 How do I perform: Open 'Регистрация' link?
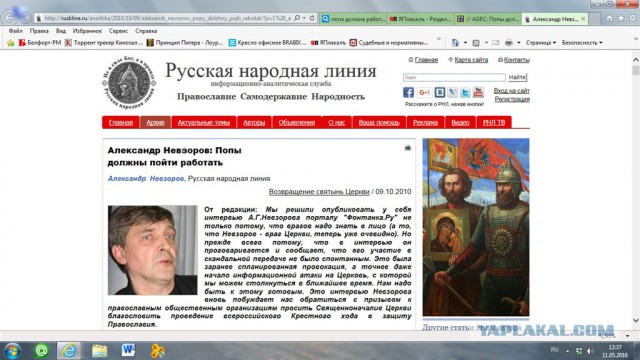pos(512,99)
